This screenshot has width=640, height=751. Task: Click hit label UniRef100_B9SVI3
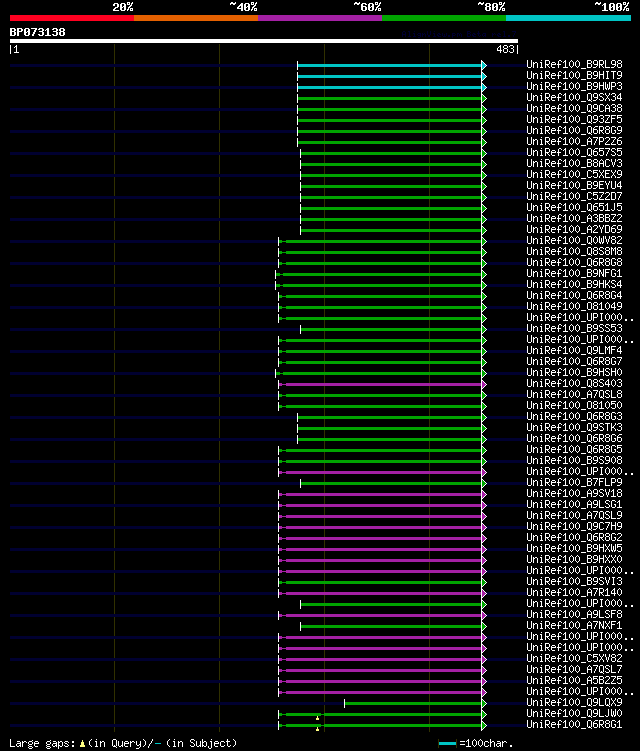[574, 582]
